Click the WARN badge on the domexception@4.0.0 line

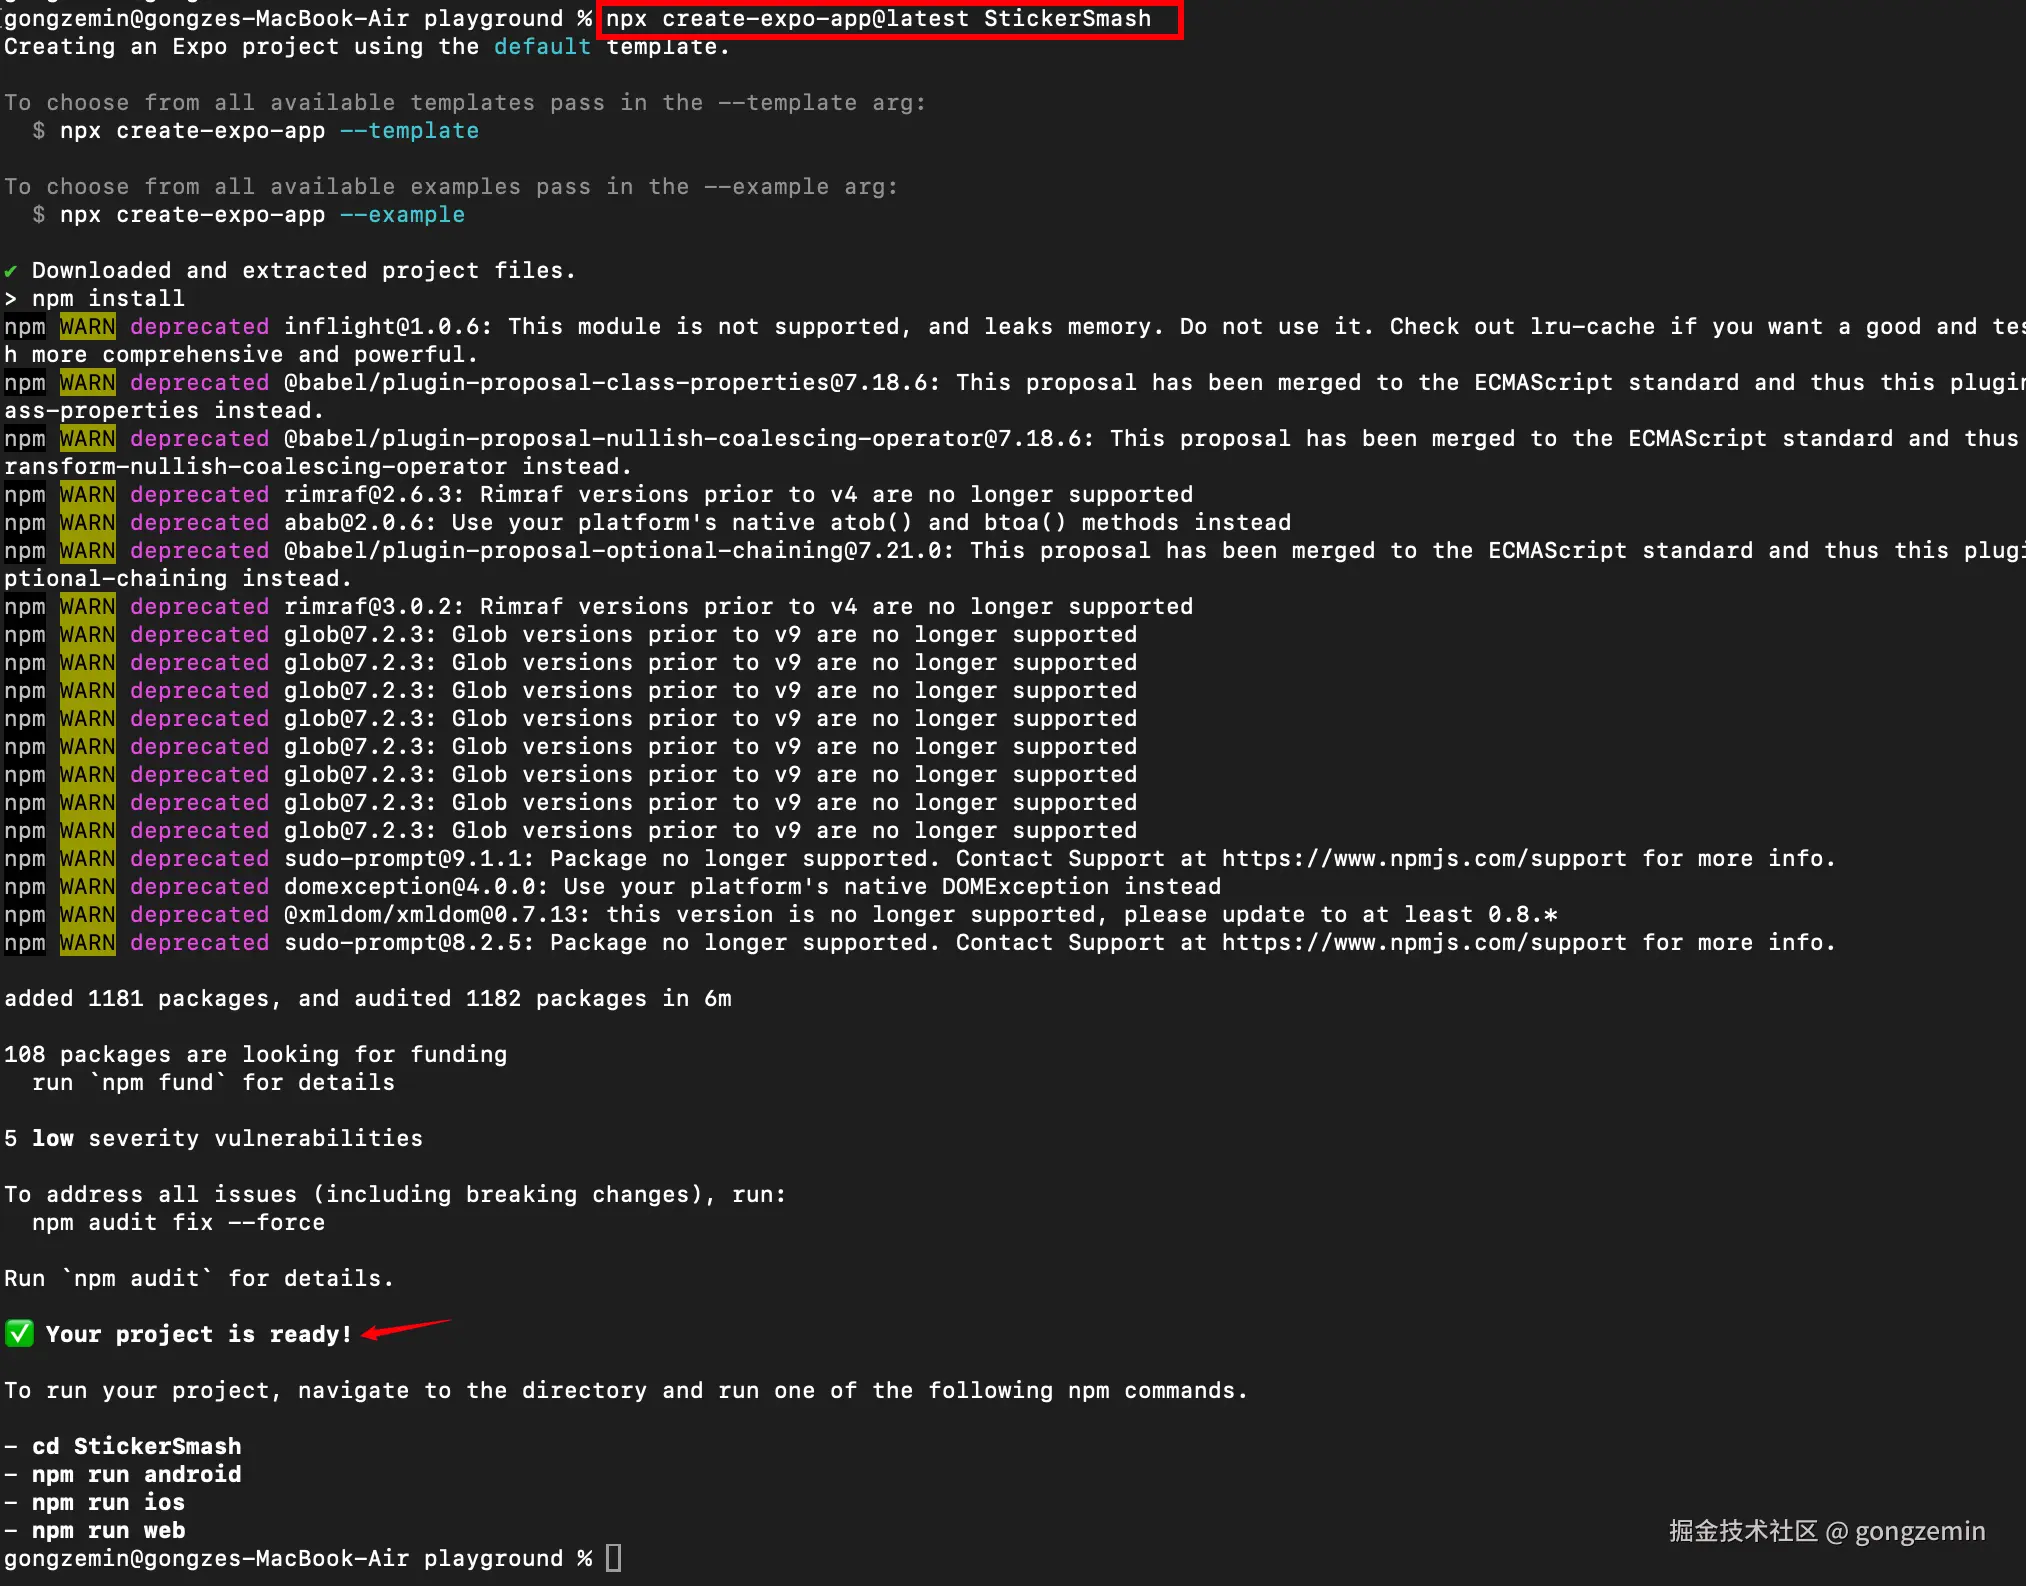(x=87, y=887)
